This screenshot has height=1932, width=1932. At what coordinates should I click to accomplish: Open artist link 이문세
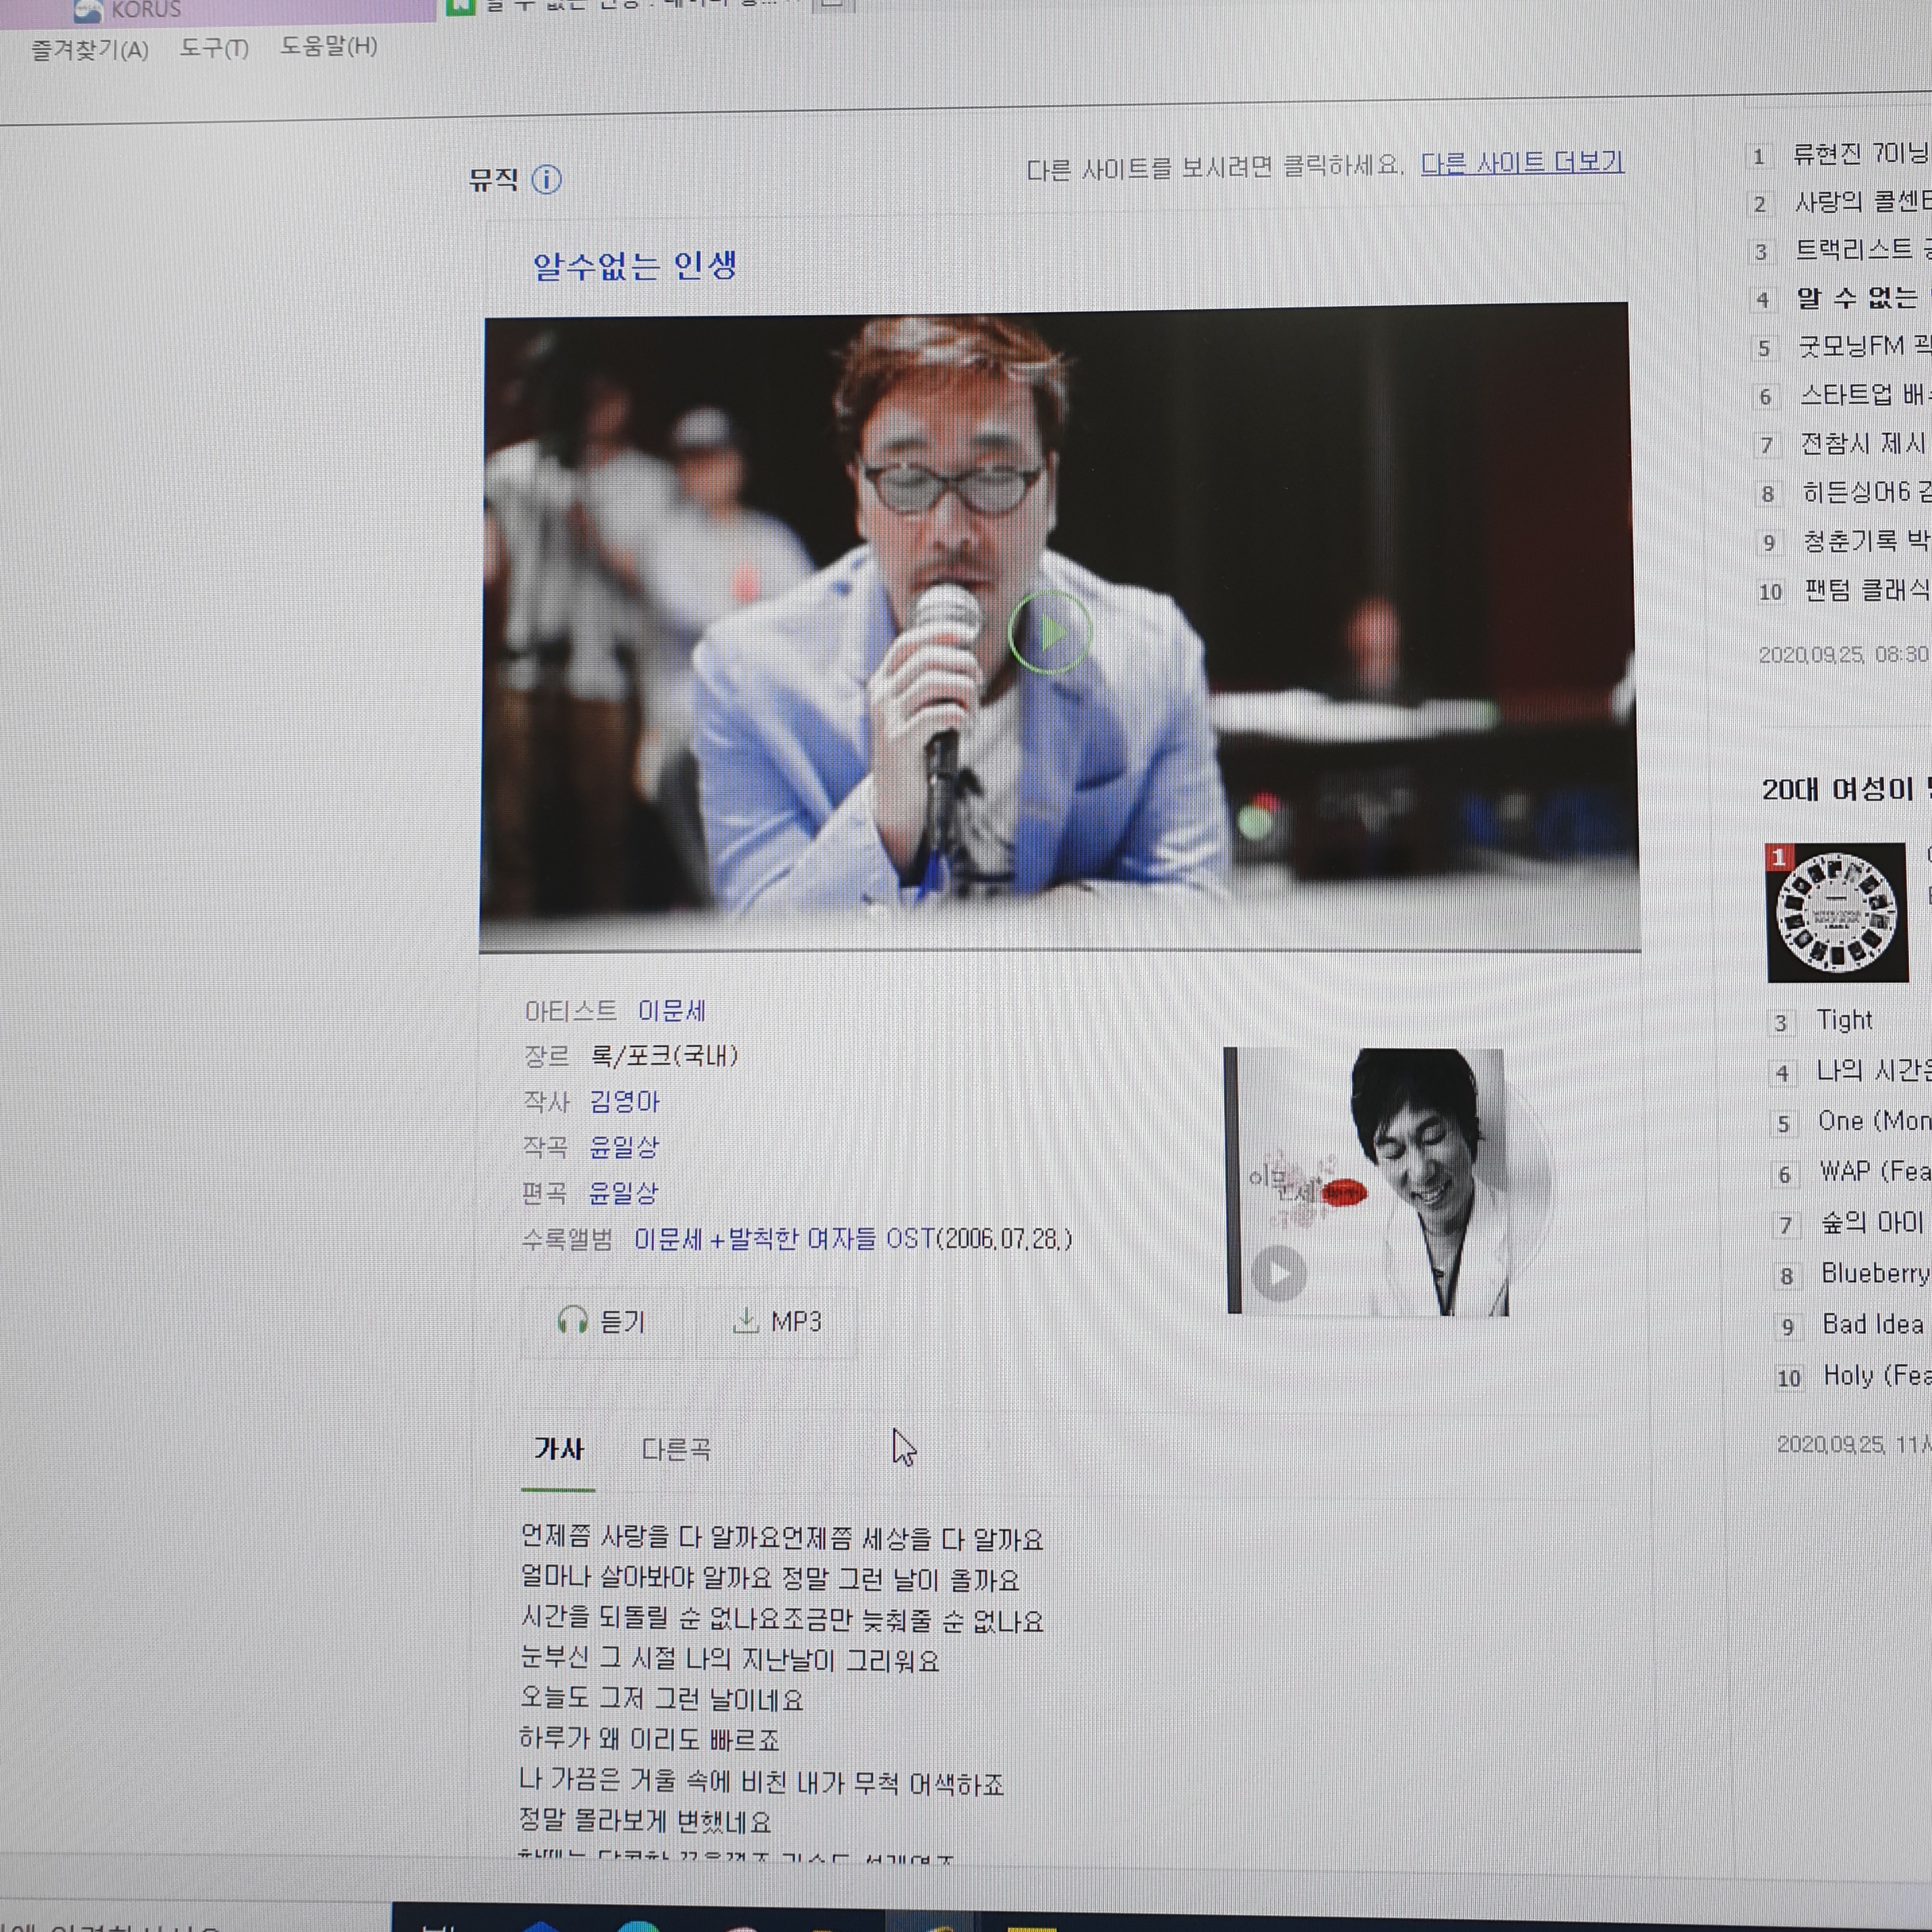tap(672, 1010)
